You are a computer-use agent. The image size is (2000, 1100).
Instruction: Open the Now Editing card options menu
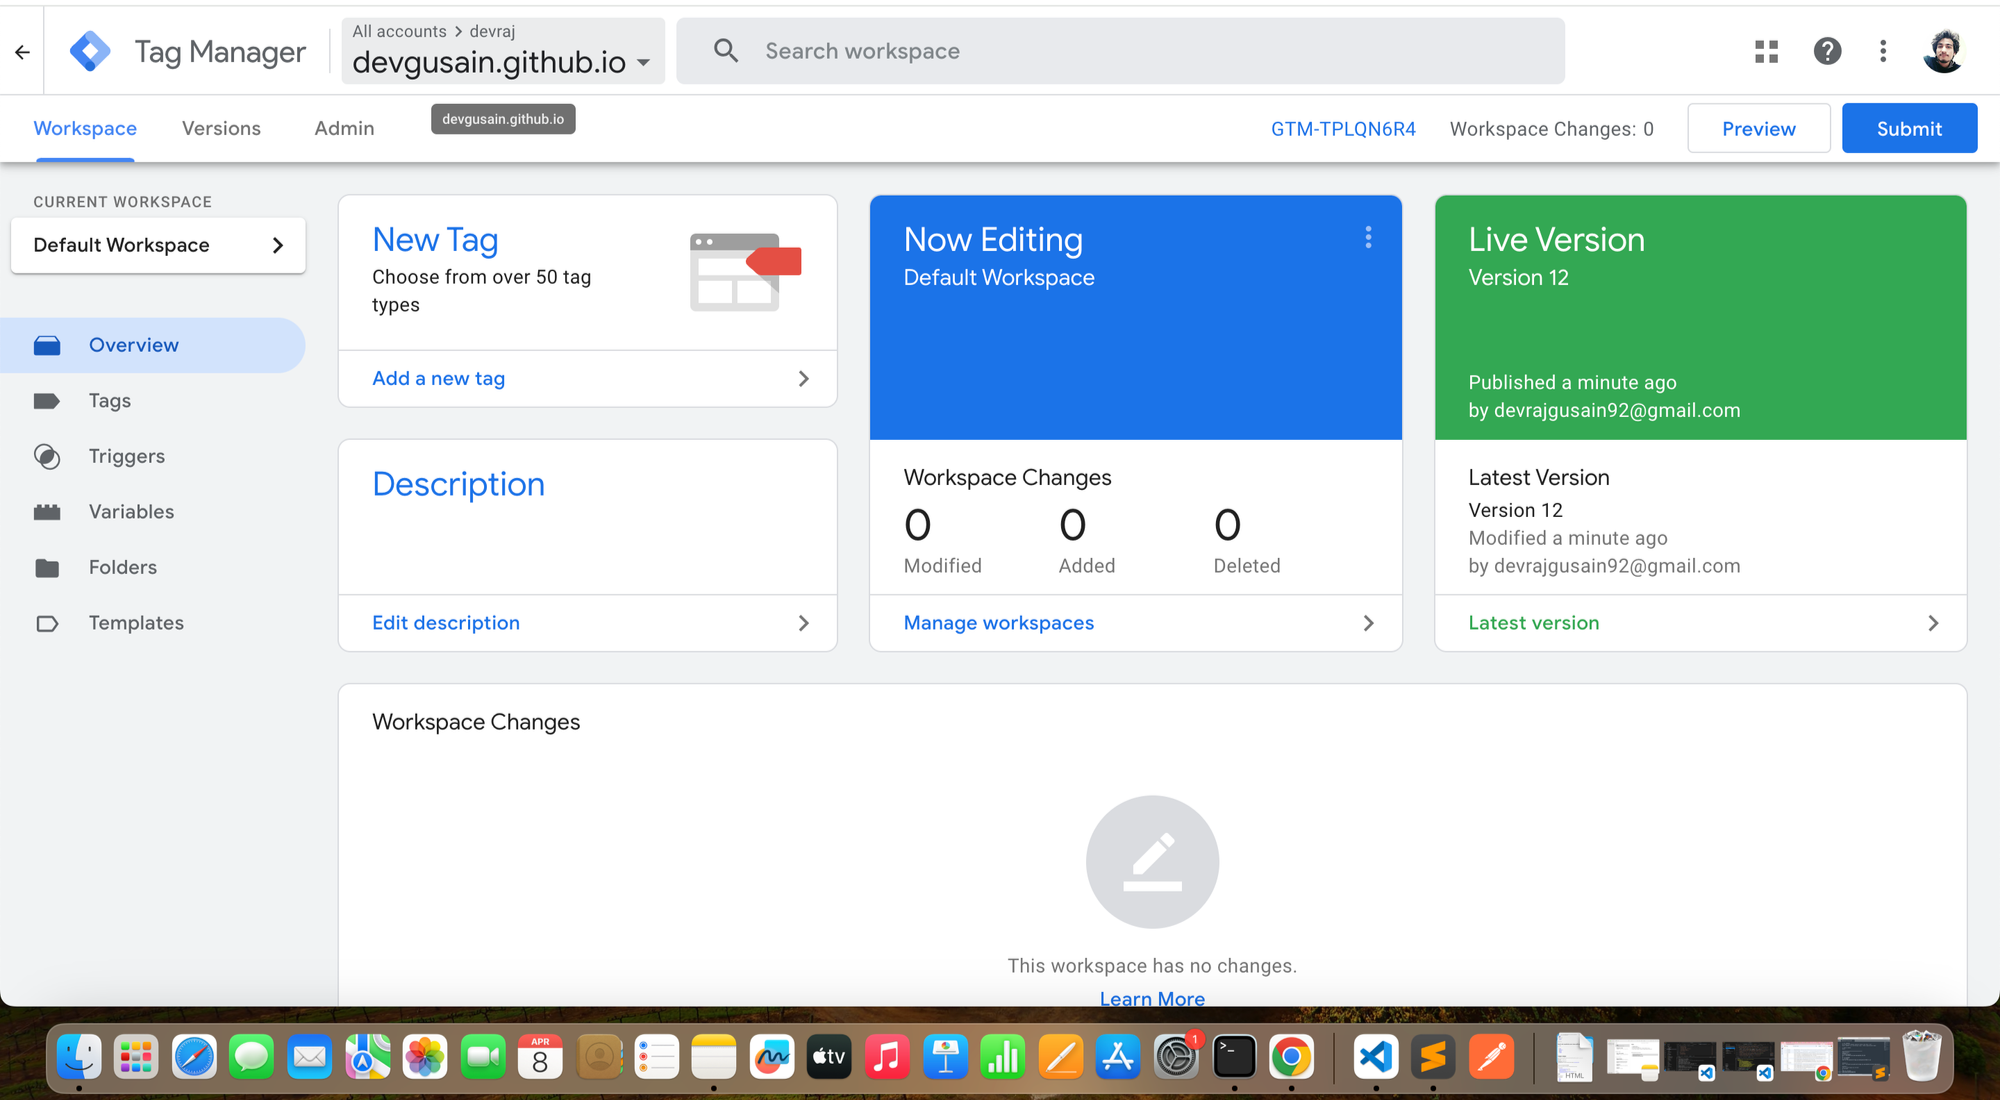(1368, 237)
